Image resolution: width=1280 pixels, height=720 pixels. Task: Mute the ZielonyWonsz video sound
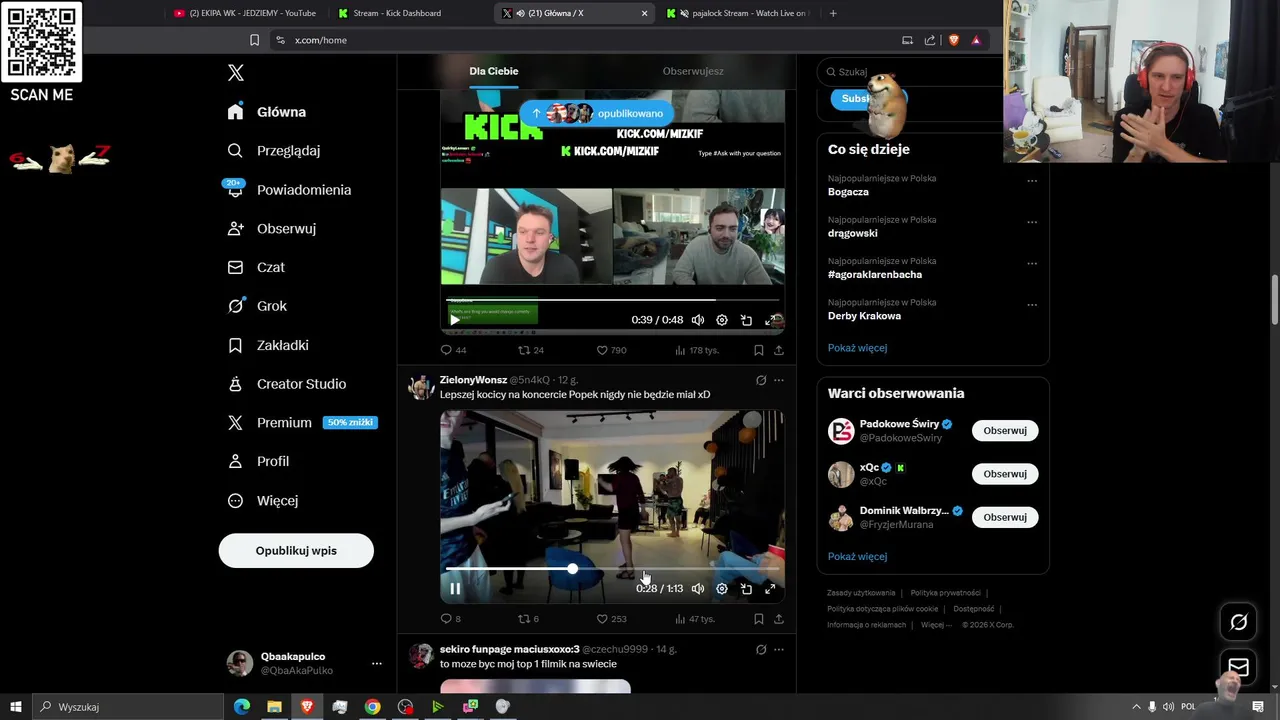tap(698, 589)
